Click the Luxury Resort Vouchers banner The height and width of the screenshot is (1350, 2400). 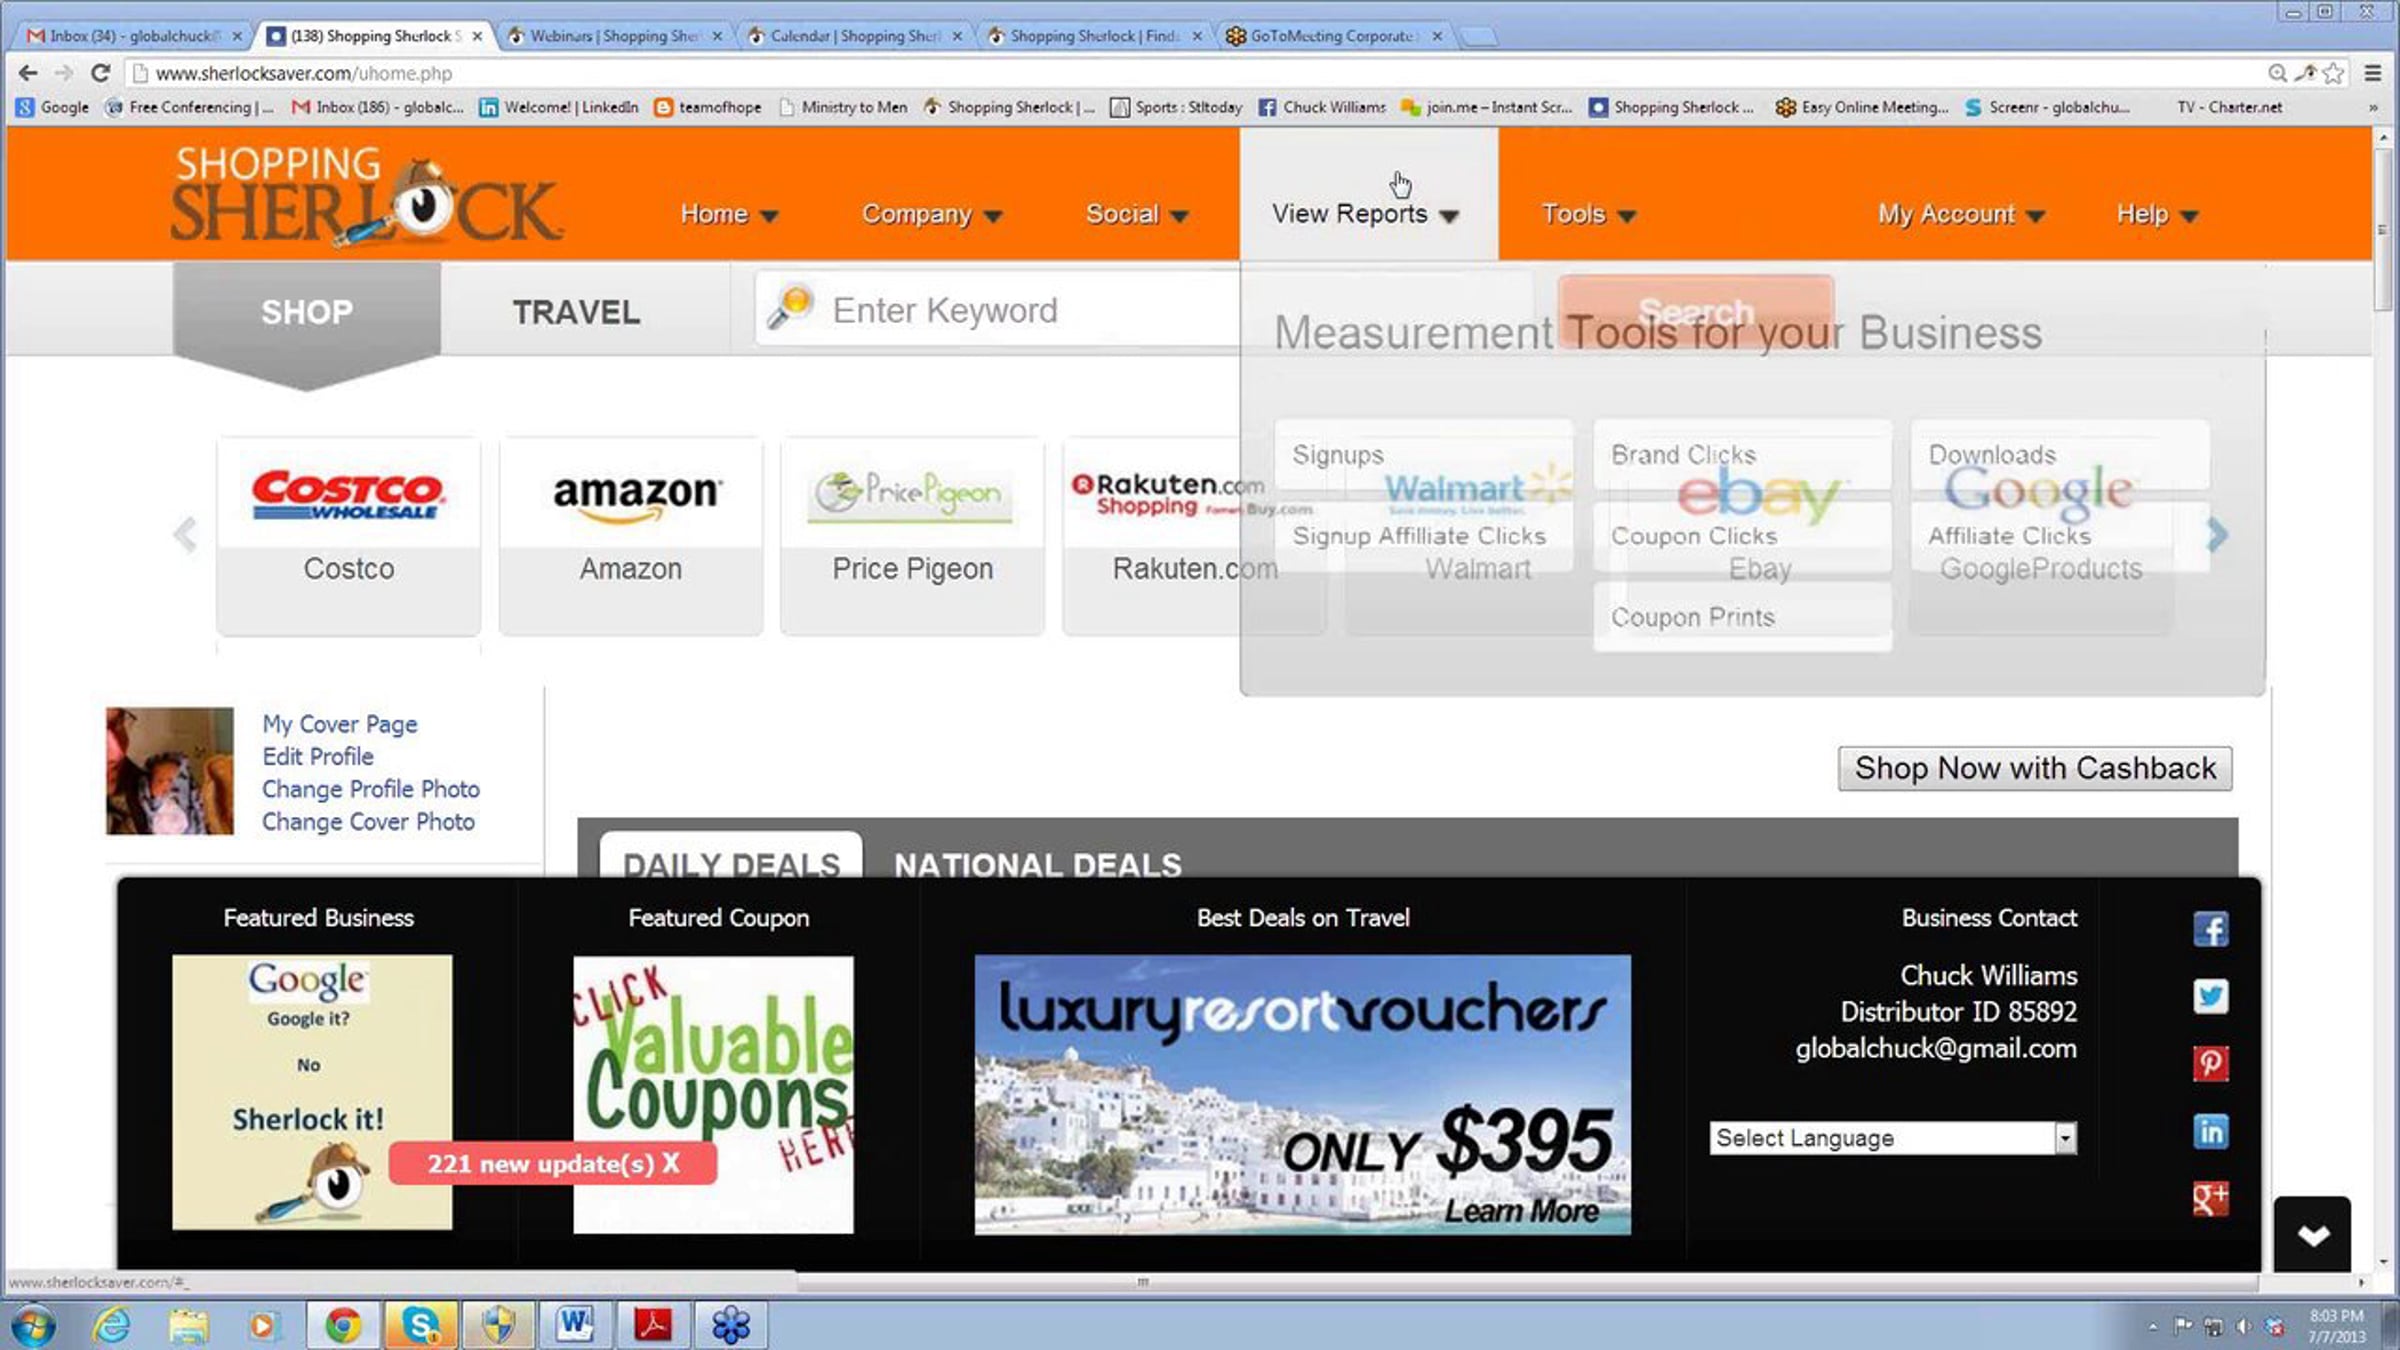tap(1302, 1095)
